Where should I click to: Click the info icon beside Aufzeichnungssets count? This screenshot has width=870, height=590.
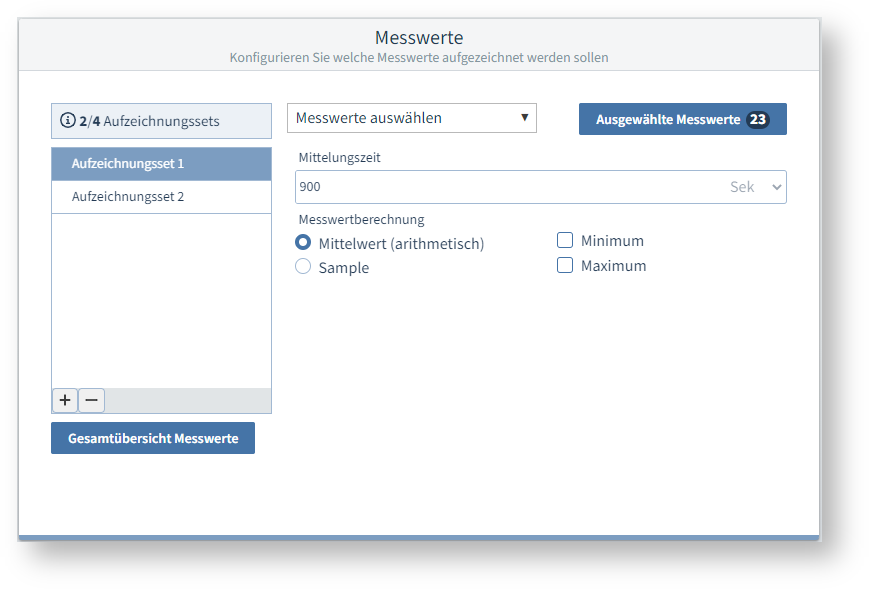pos(68,121)
